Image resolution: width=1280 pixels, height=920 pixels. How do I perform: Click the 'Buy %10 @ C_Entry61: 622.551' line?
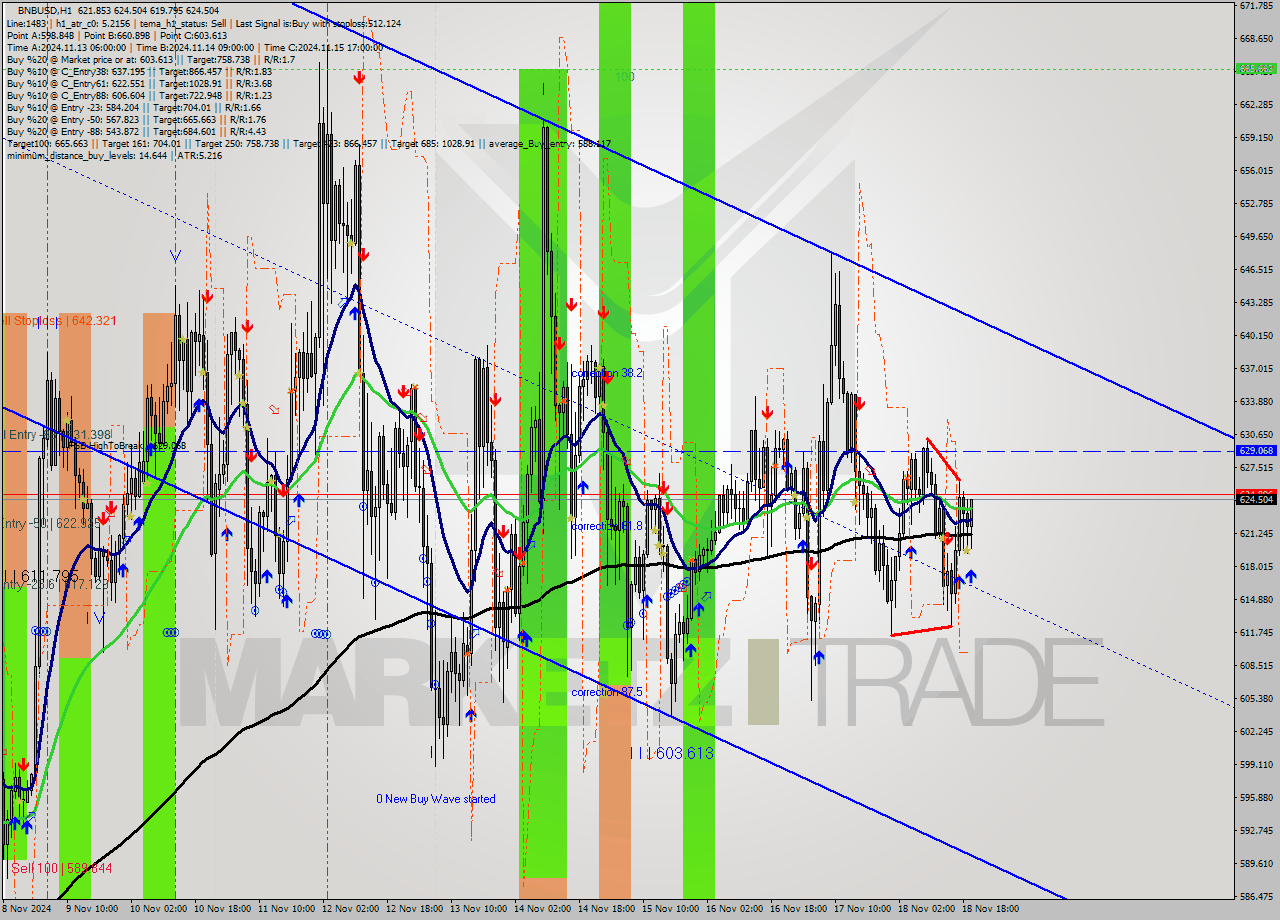[139, 83]
